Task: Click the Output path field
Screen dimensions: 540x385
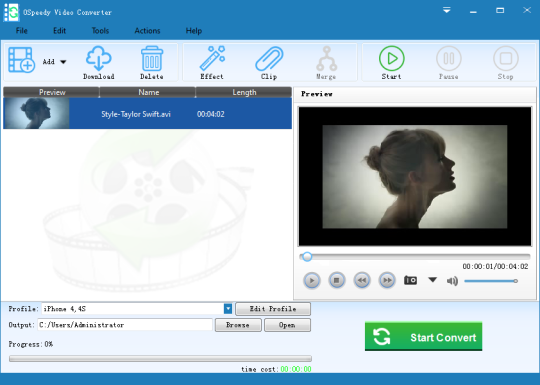Action: coord(125,325)
